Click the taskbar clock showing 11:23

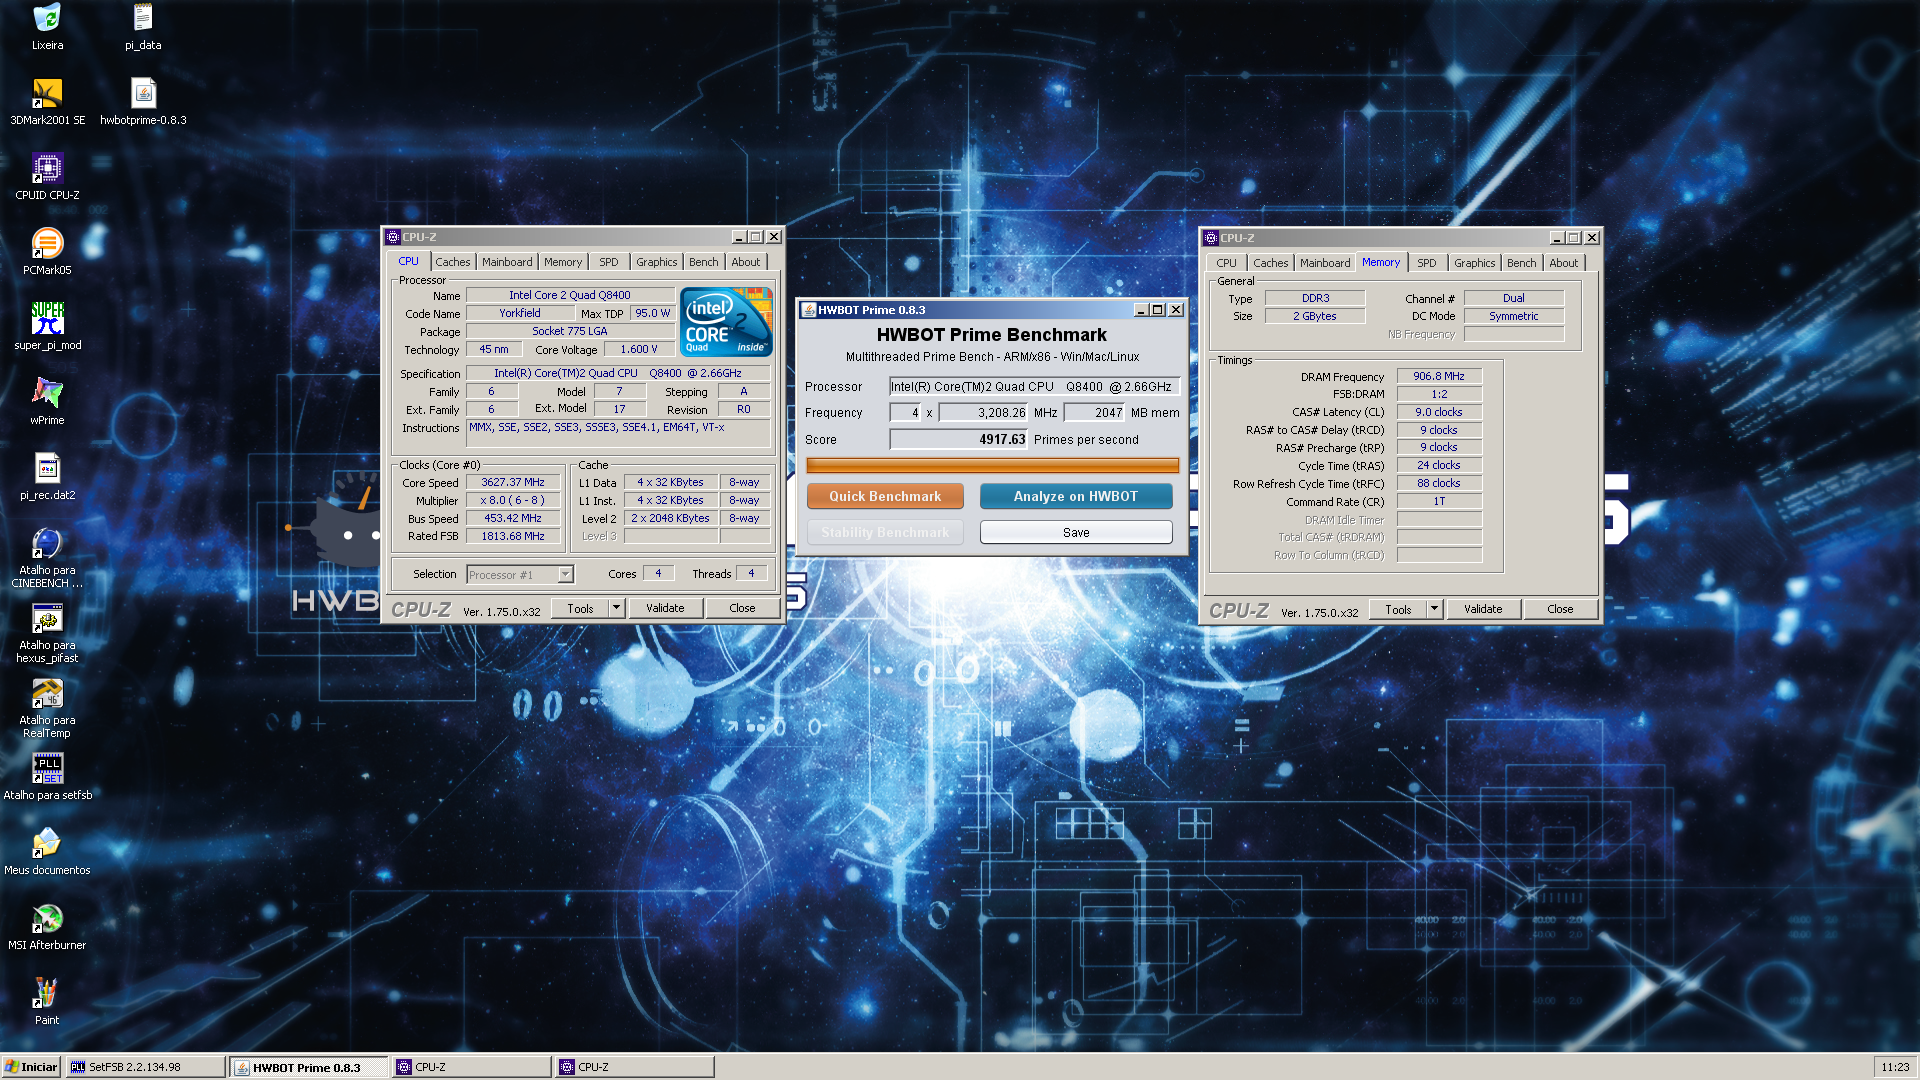point(1895,1067)
